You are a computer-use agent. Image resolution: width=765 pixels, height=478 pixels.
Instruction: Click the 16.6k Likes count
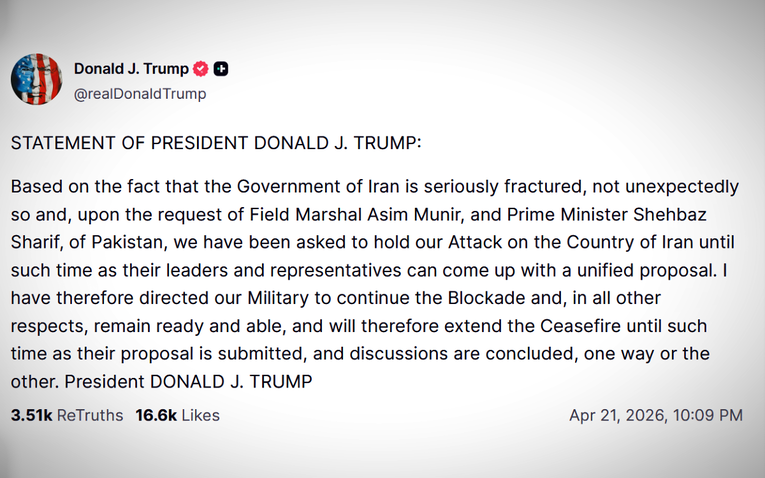coord(177,415)
